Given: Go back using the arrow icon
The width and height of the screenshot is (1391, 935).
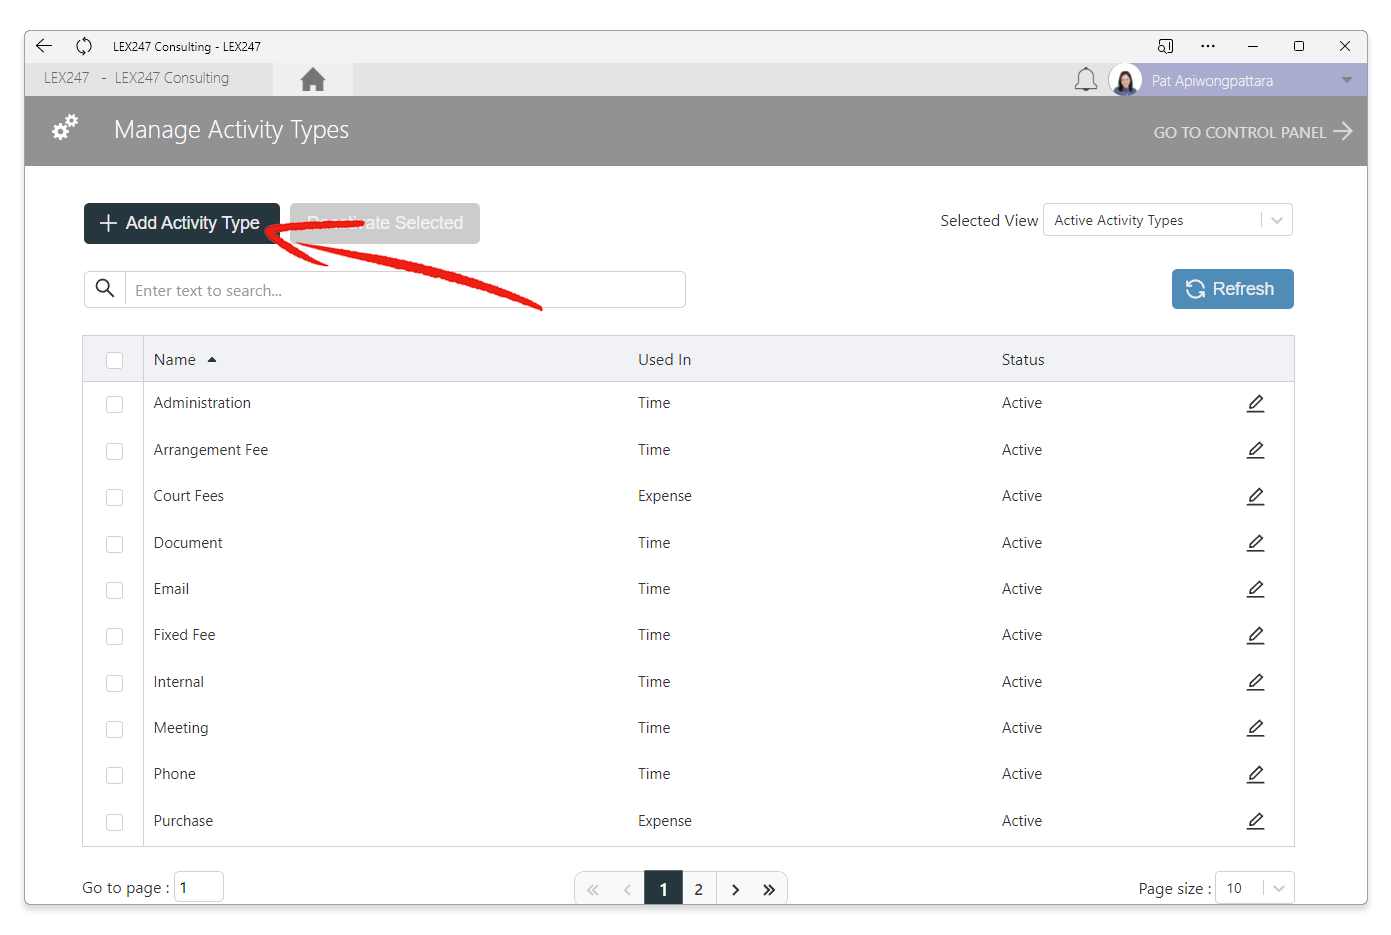Looking at the screenshot, I should coord(44,46).
